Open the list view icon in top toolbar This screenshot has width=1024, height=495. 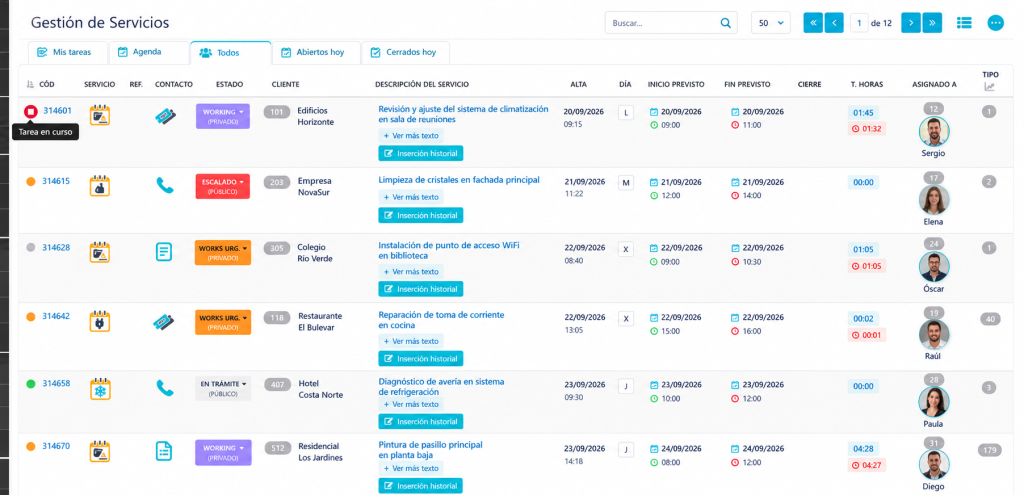click(x=964, y=23)
